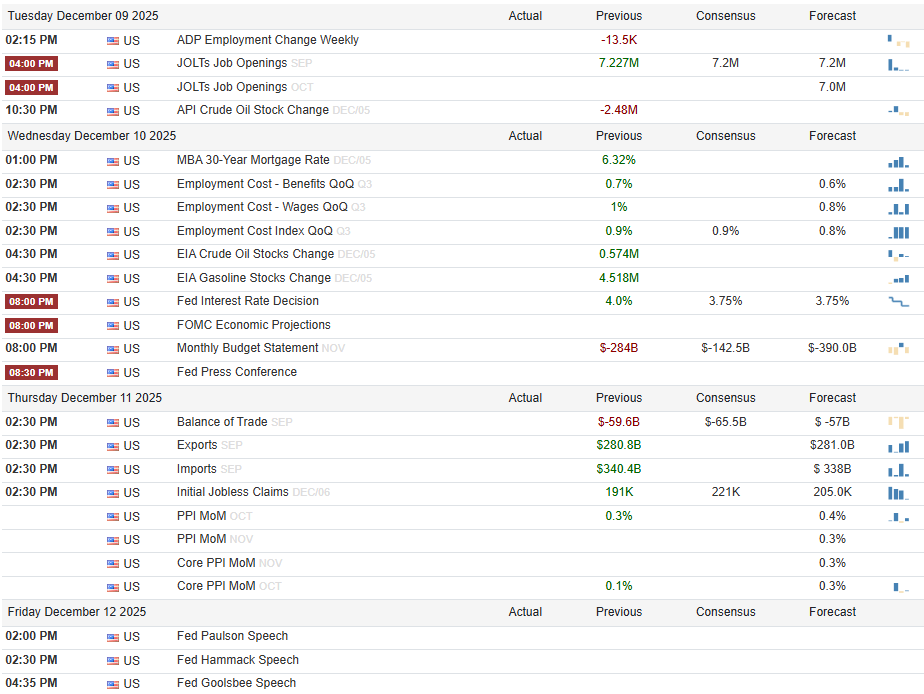Viewport: 924px width, 694px height.
Task: Click the US flag beside Fed Press Conference
Action: [x=113, y=373]
